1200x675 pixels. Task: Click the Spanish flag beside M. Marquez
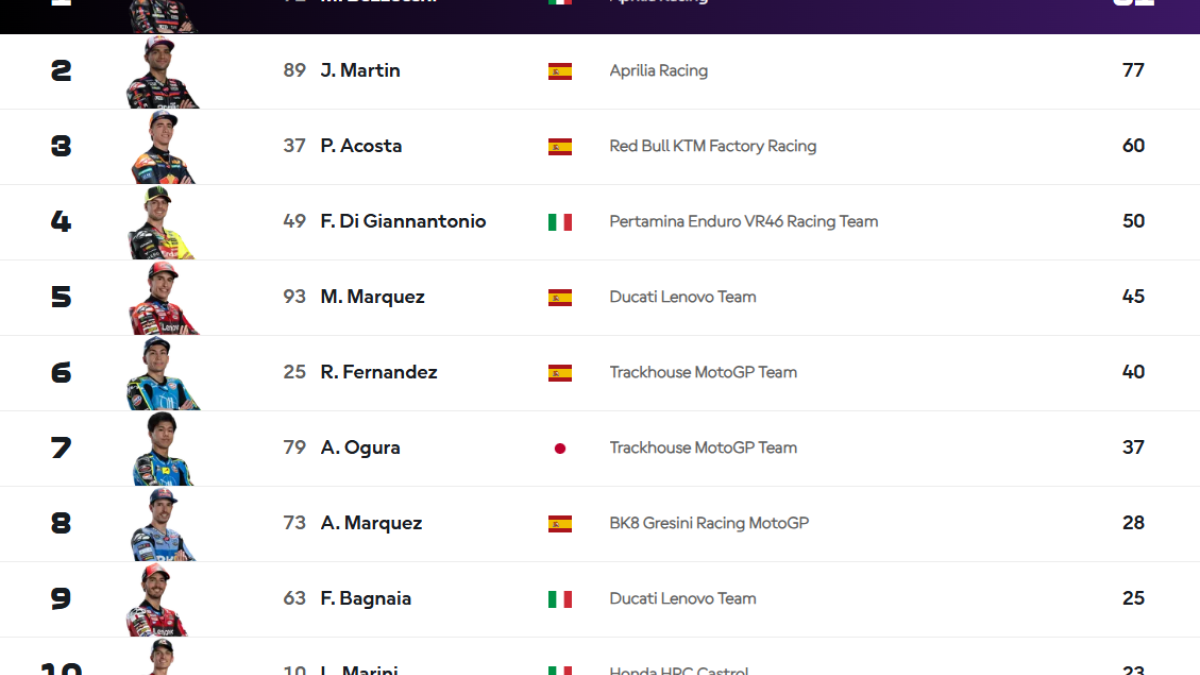coord(560,297)
